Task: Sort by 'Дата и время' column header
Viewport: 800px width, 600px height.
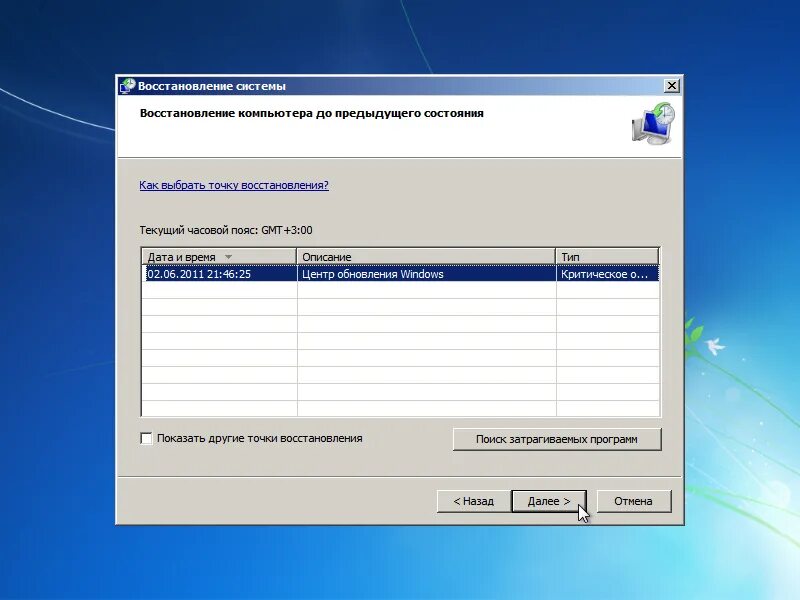Action: (219, 257)
